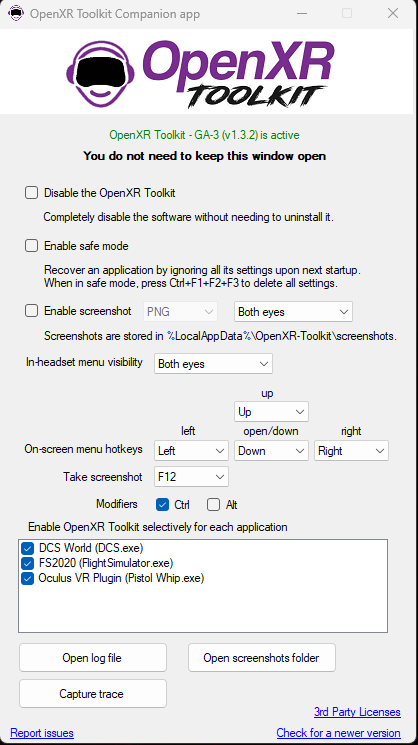Click the 'On-screen menu hotkeys' label
This screenshot has width=418, height=745.
[x=84, y=449]
